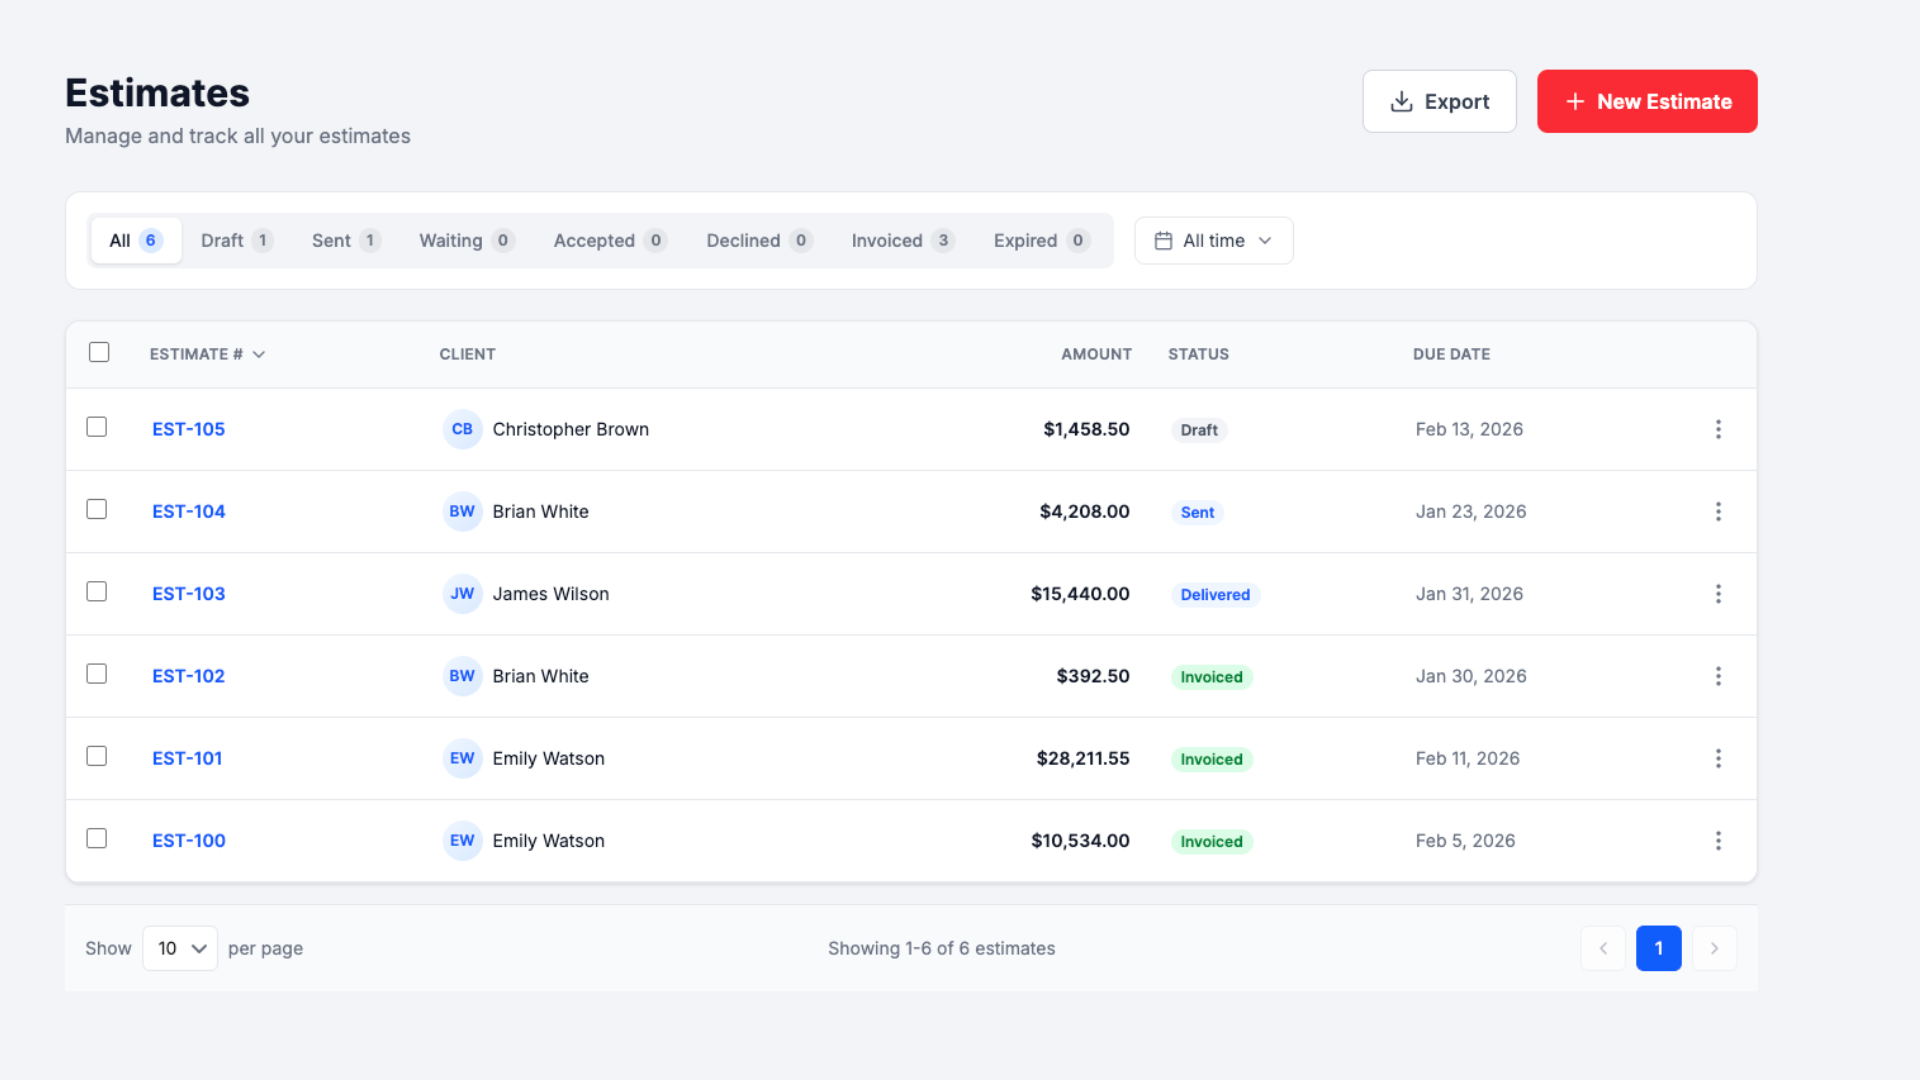Check the checkbox on the EST-101 row

(x=96, y=756)
